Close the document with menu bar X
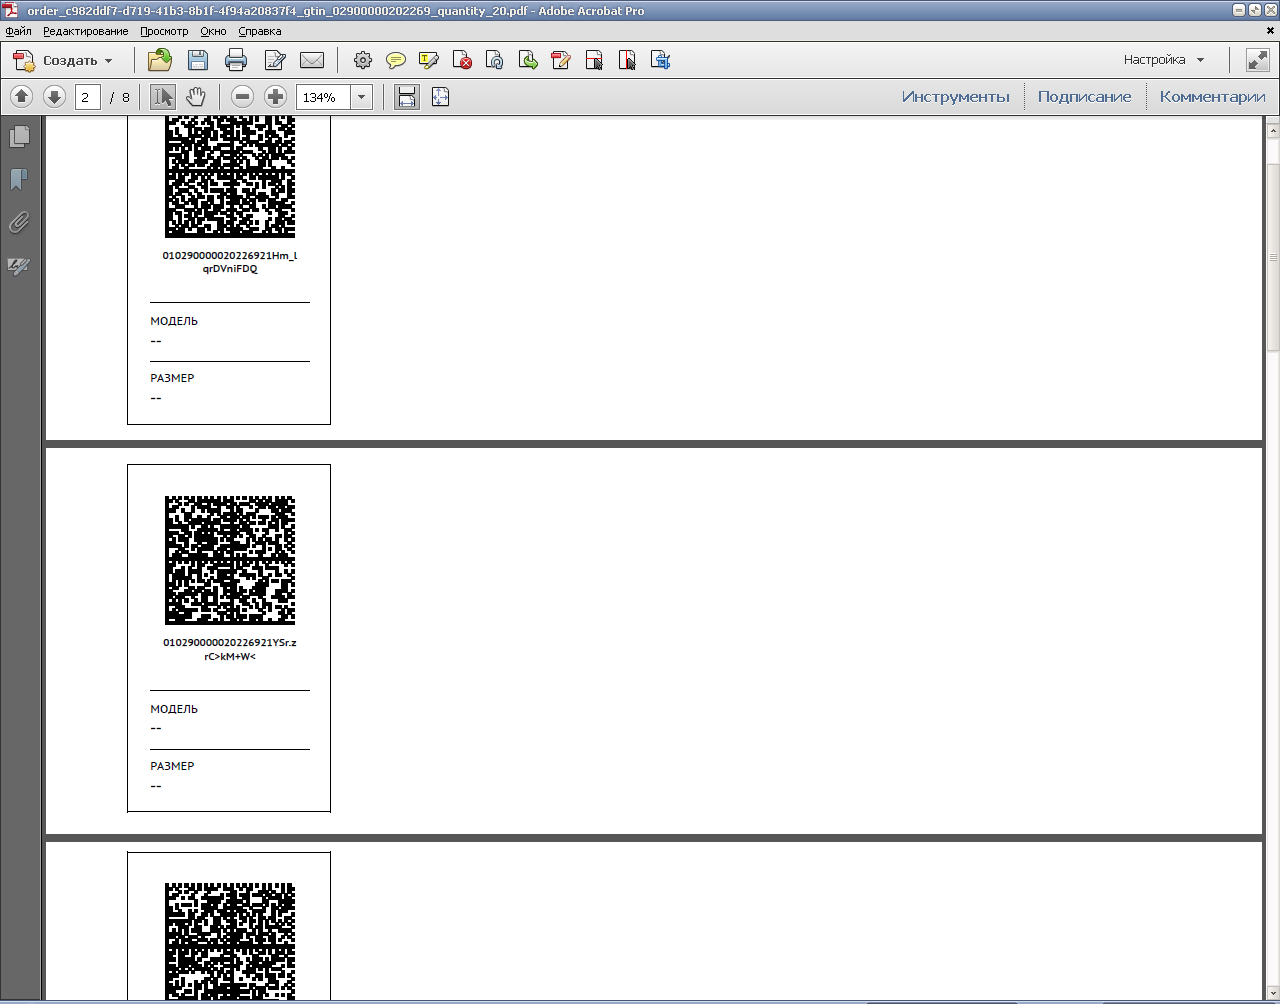This screenshot has height=1004, width=1280. pyautogui.click(x=1271, y=31)
